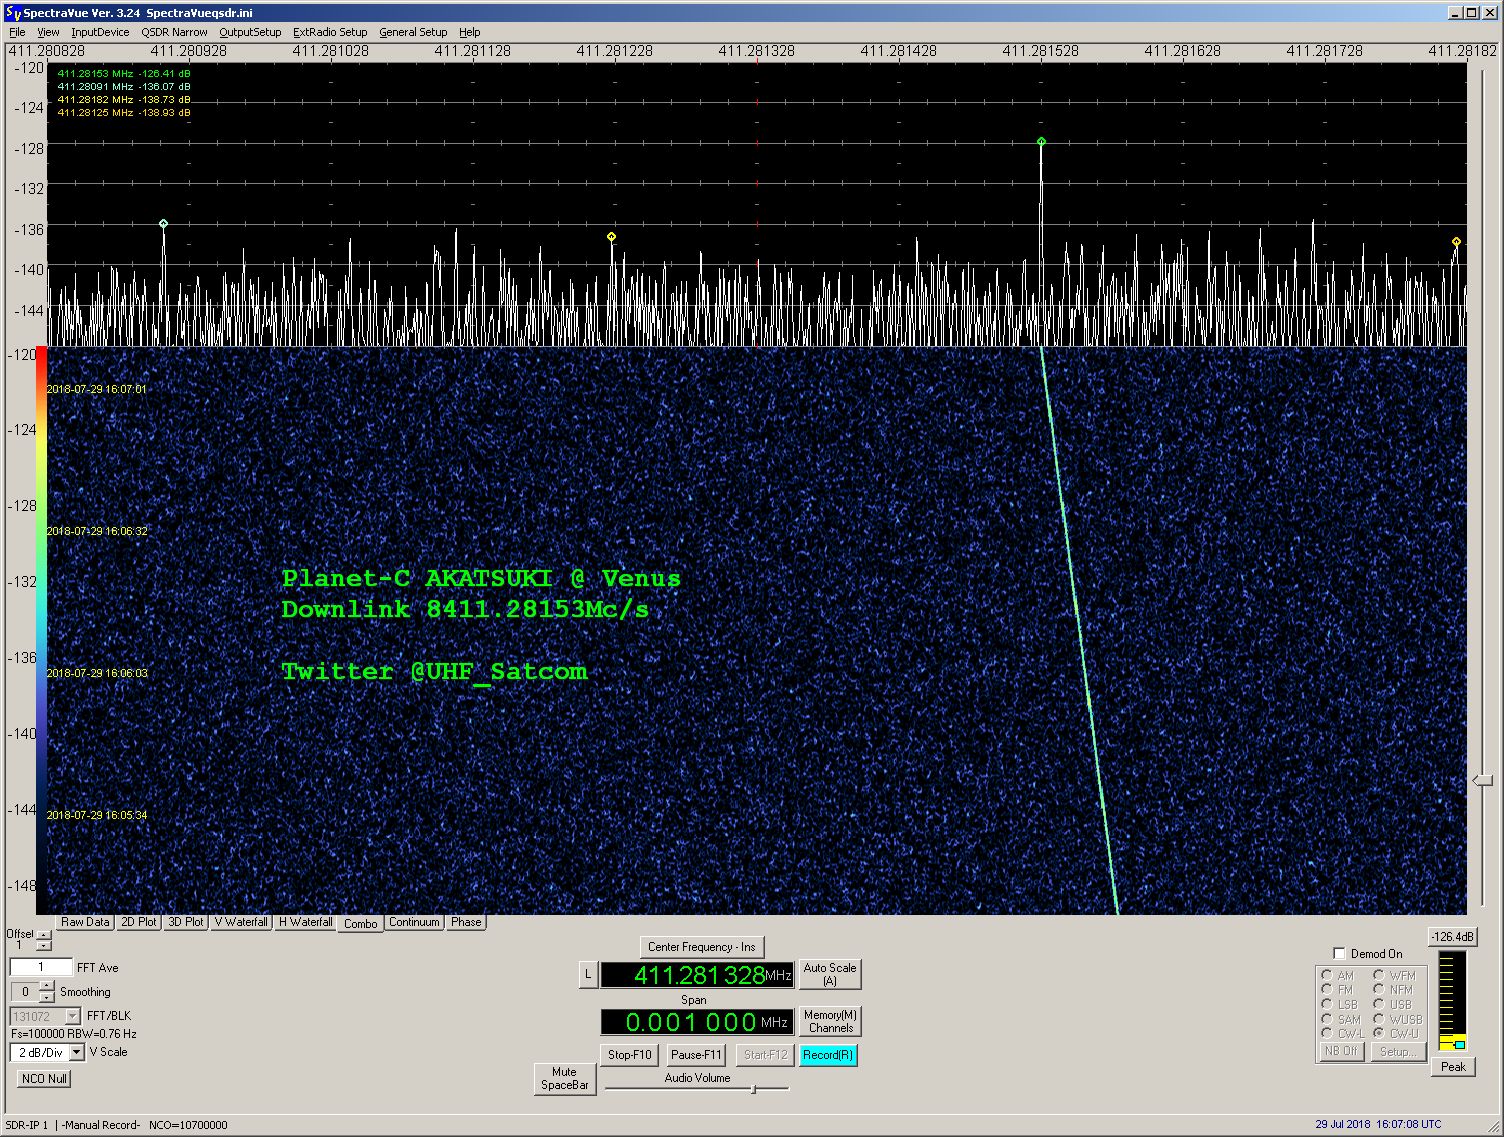Click the -126.4dB level readout button
Screen dimensions: 1504x1137
1453,937
